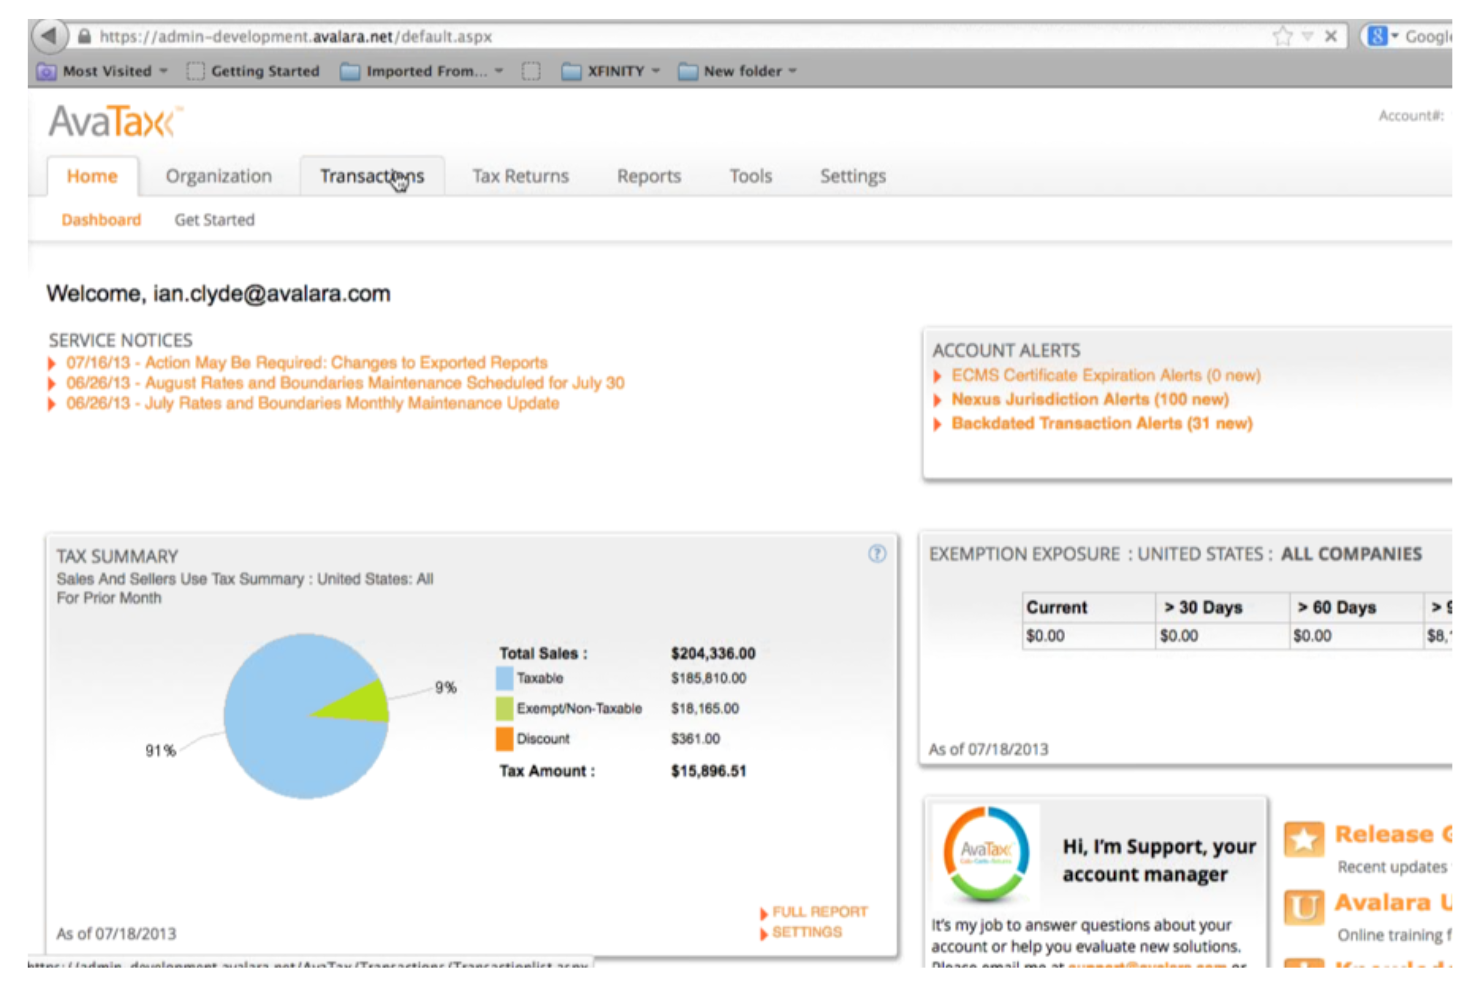Click the Tax Summary help question icon
The width and height of the screenshot is (1480, 987).
[877, 554]
